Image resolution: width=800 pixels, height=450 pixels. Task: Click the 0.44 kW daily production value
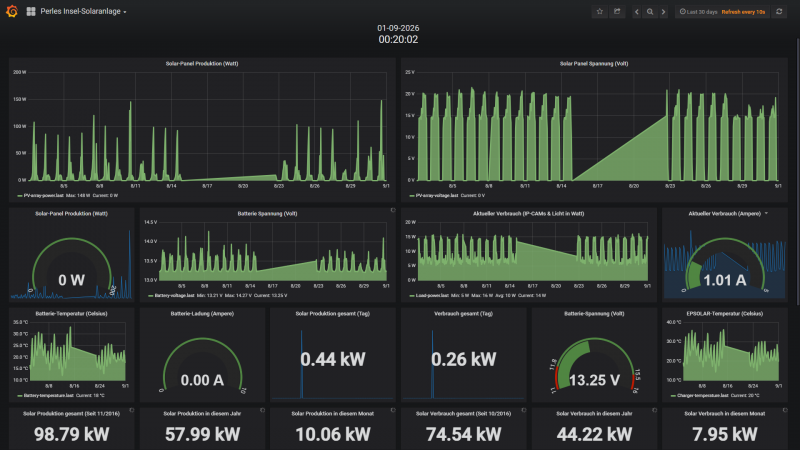pos(333,359)
